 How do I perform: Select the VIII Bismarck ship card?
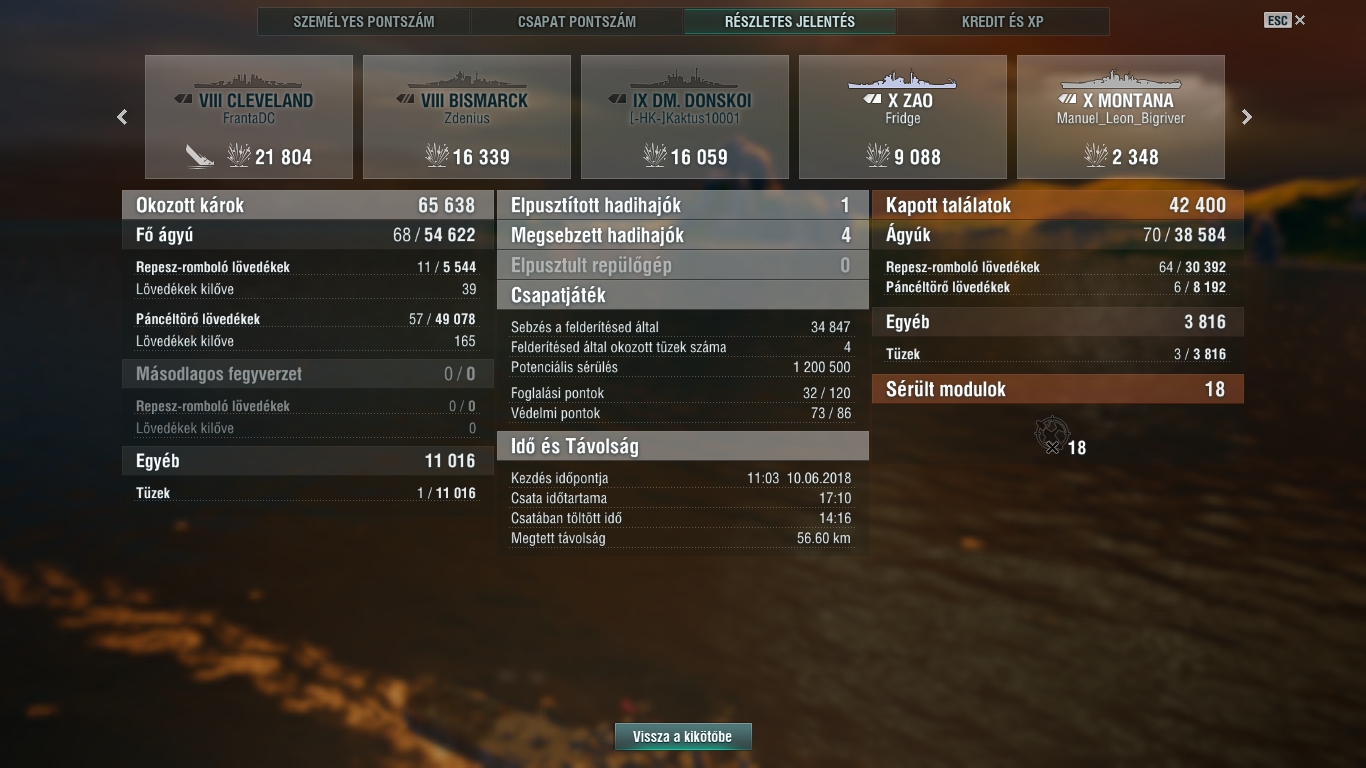point(467,117)
